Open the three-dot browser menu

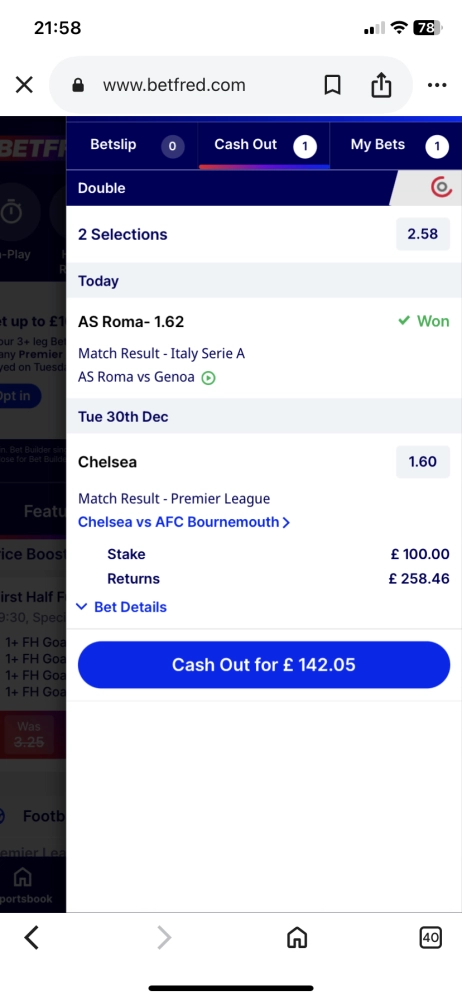[437, 85]
